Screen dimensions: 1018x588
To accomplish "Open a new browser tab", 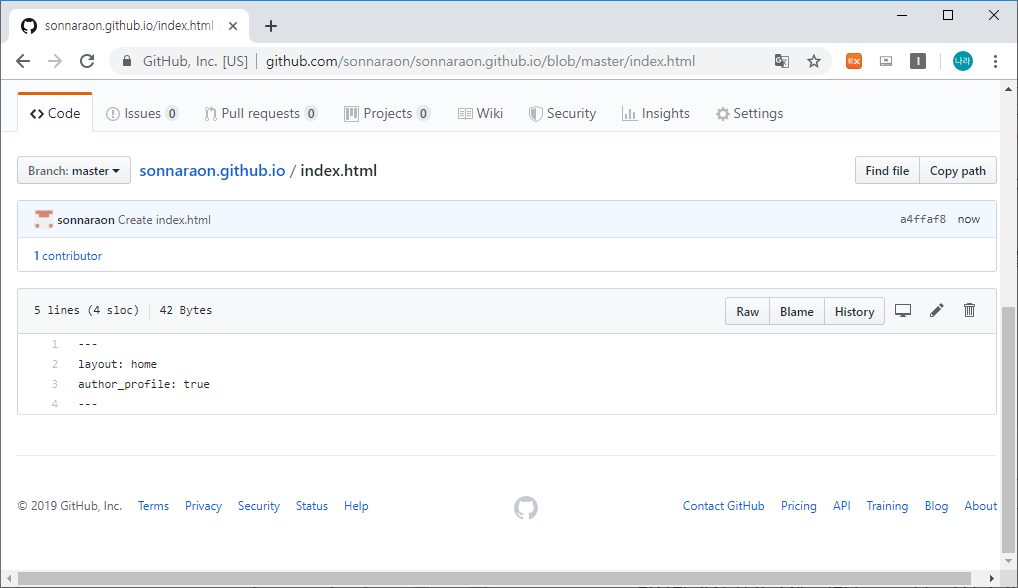I will point(271,26).
